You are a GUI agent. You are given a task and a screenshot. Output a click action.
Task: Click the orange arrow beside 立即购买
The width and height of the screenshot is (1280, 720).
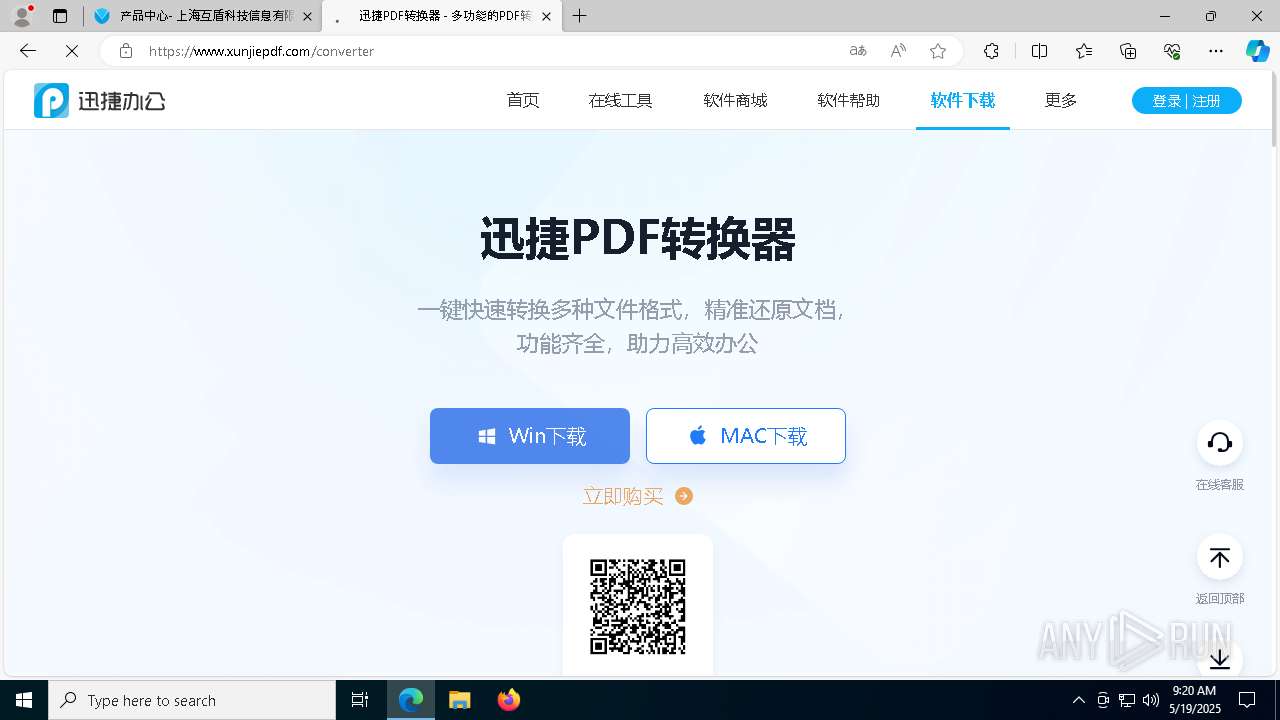(x=684, y=496)
